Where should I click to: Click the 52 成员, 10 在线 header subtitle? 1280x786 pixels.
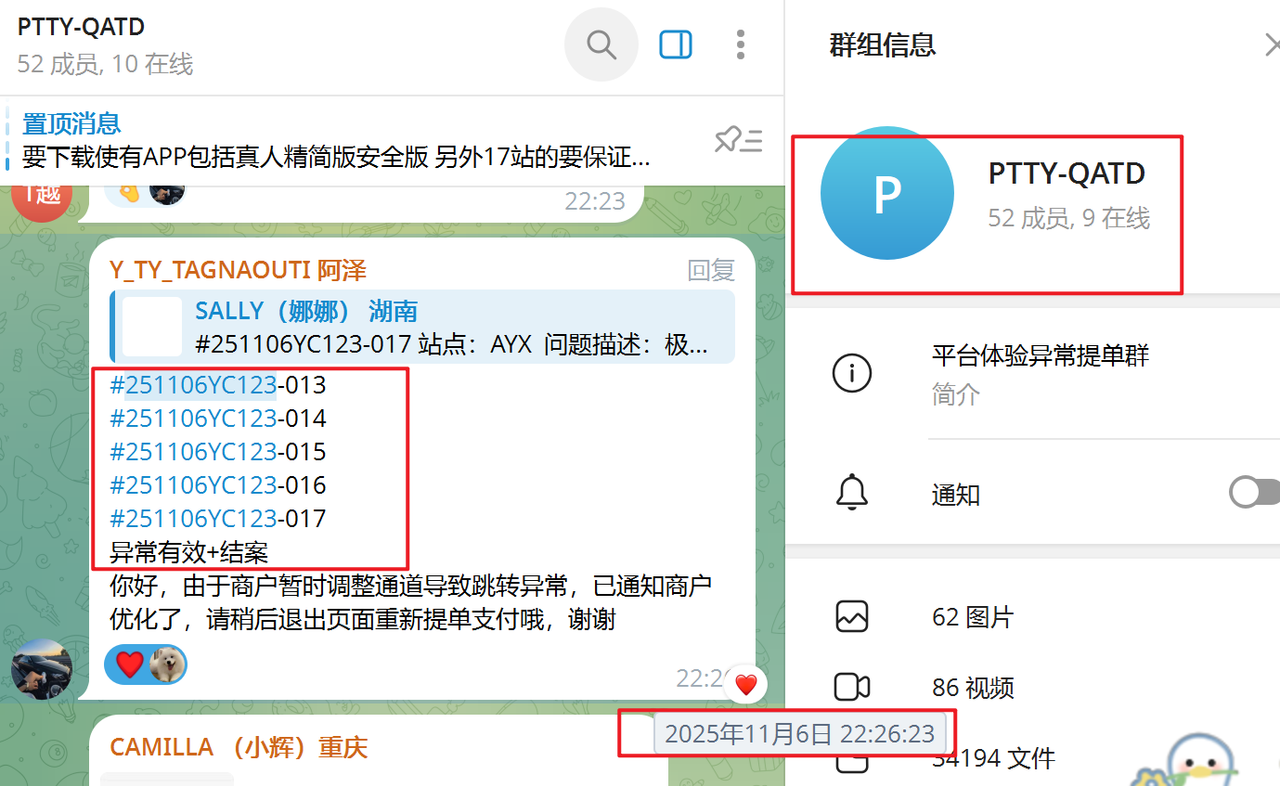pos(105,64)
